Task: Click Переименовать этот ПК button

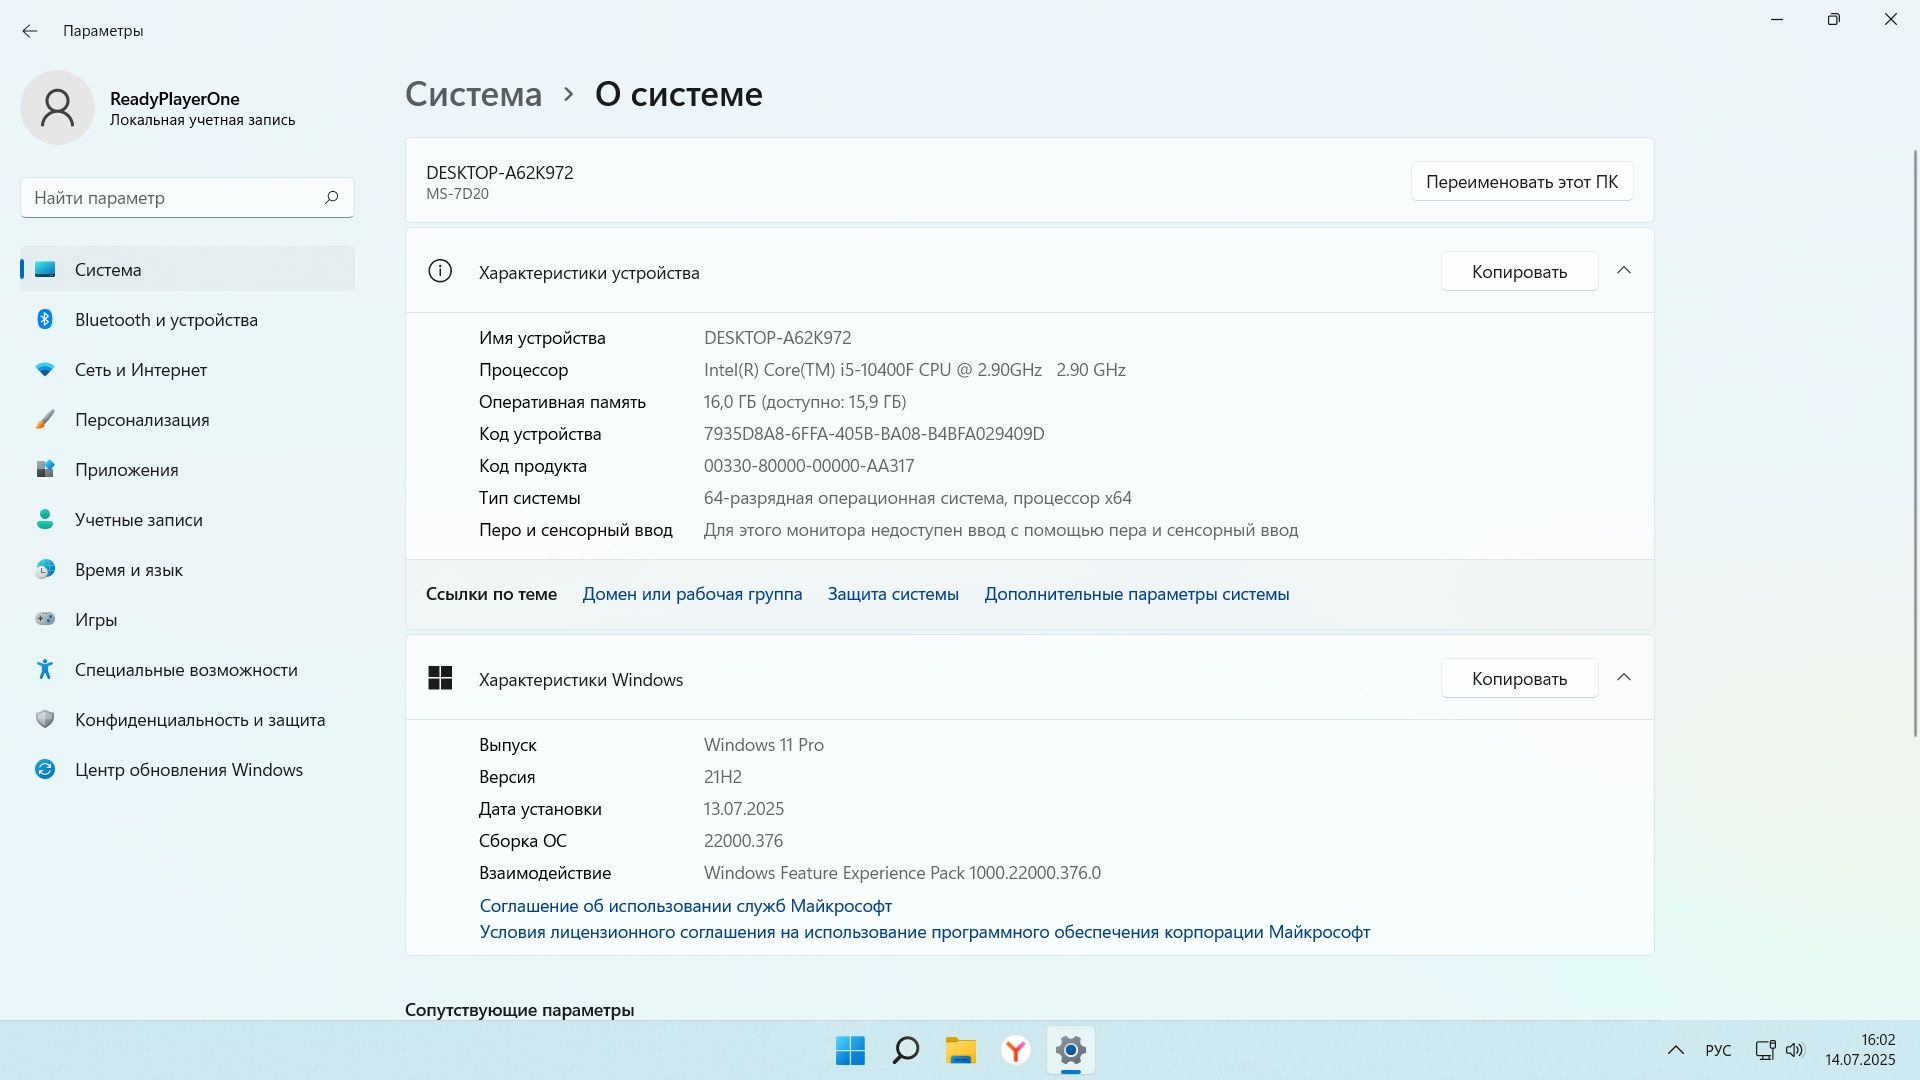Action: (1522, 182)
